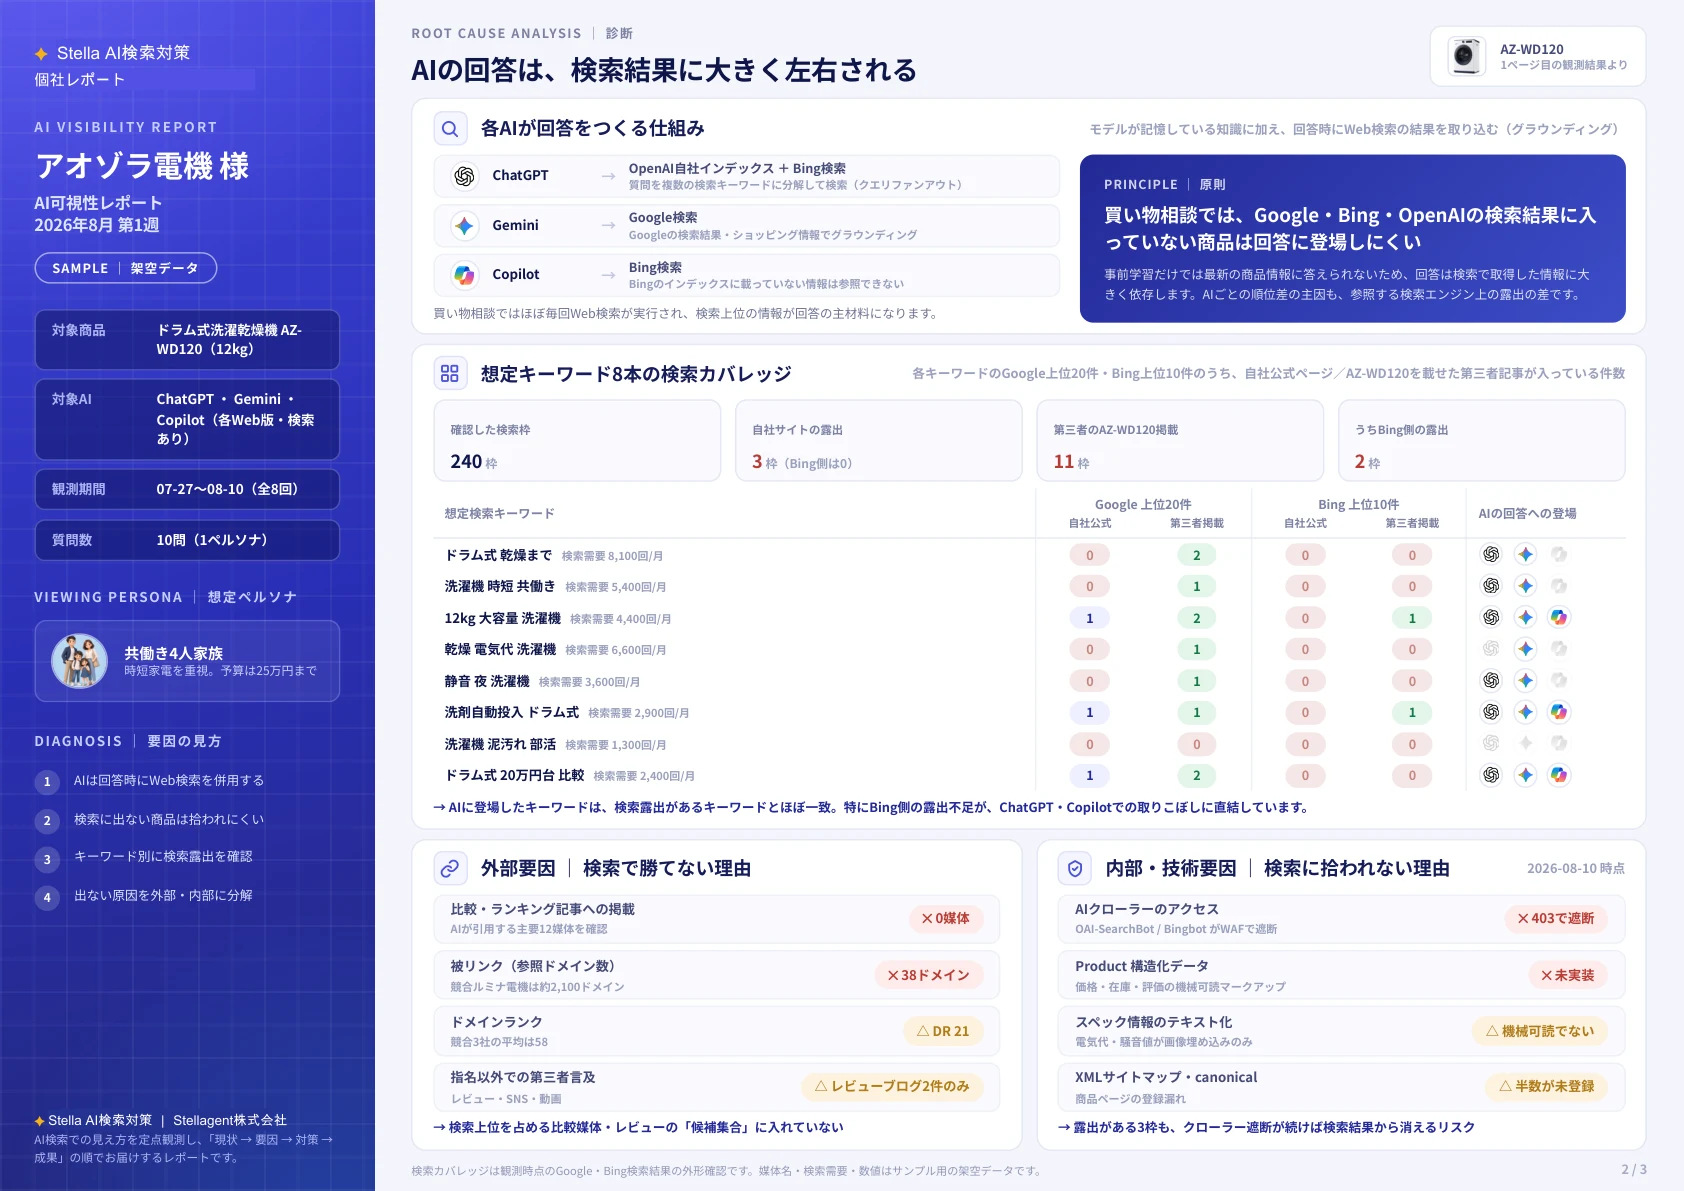The image size is (1684, 1191).
Task: Click the △レビューブログ2件のみ badge
Action: [x=892, y=1087]
